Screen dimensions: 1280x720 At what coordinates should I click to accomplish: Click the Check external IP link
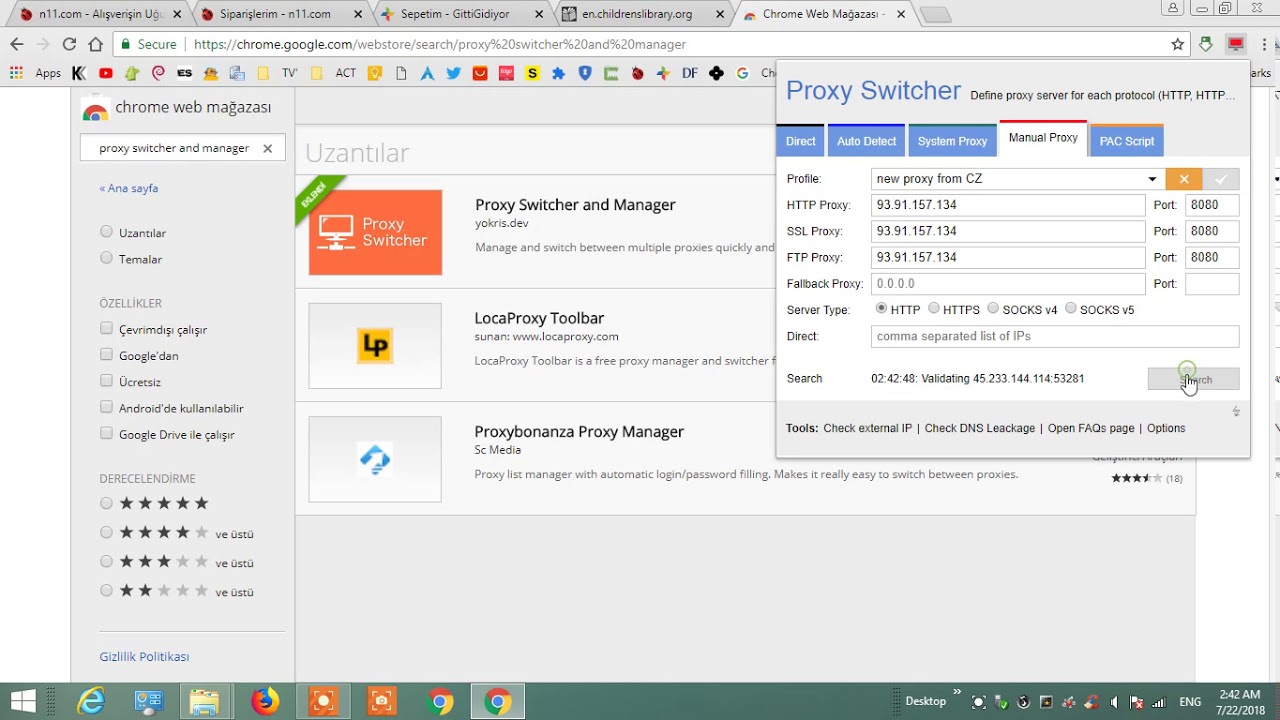tap(868, 428)
